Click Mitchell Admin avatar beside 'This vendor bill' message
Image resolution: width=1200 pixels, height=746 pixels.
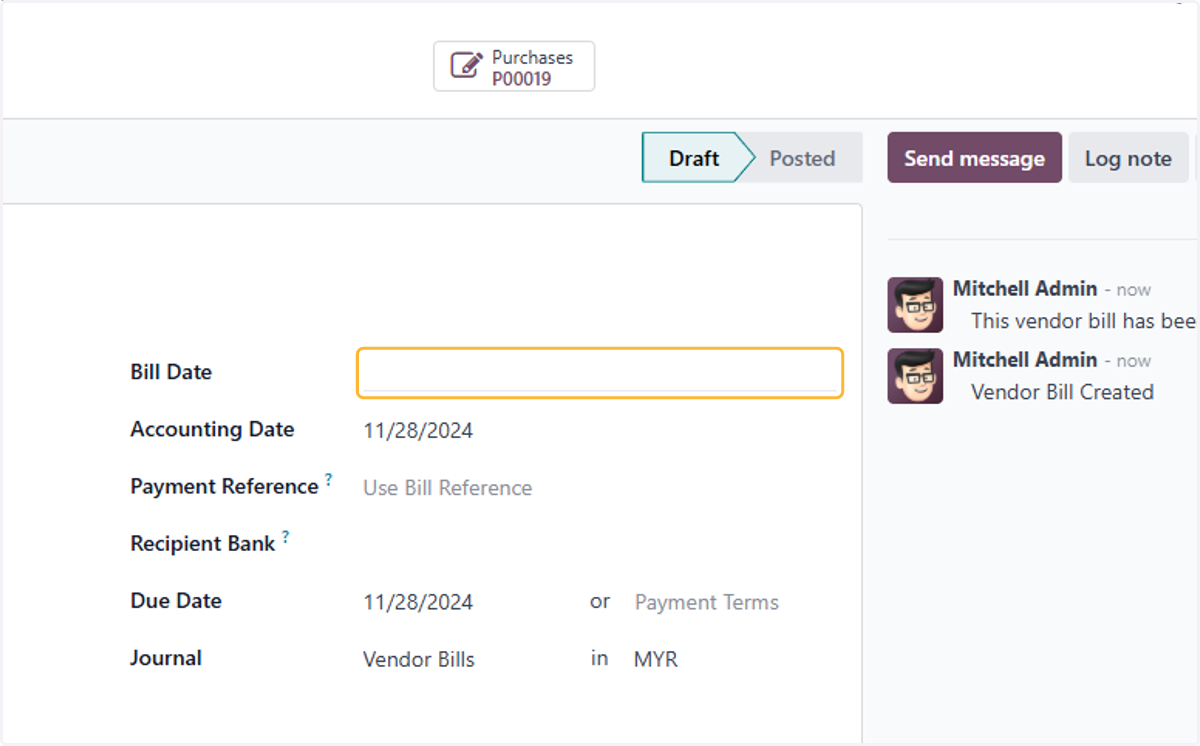point(915,305)
